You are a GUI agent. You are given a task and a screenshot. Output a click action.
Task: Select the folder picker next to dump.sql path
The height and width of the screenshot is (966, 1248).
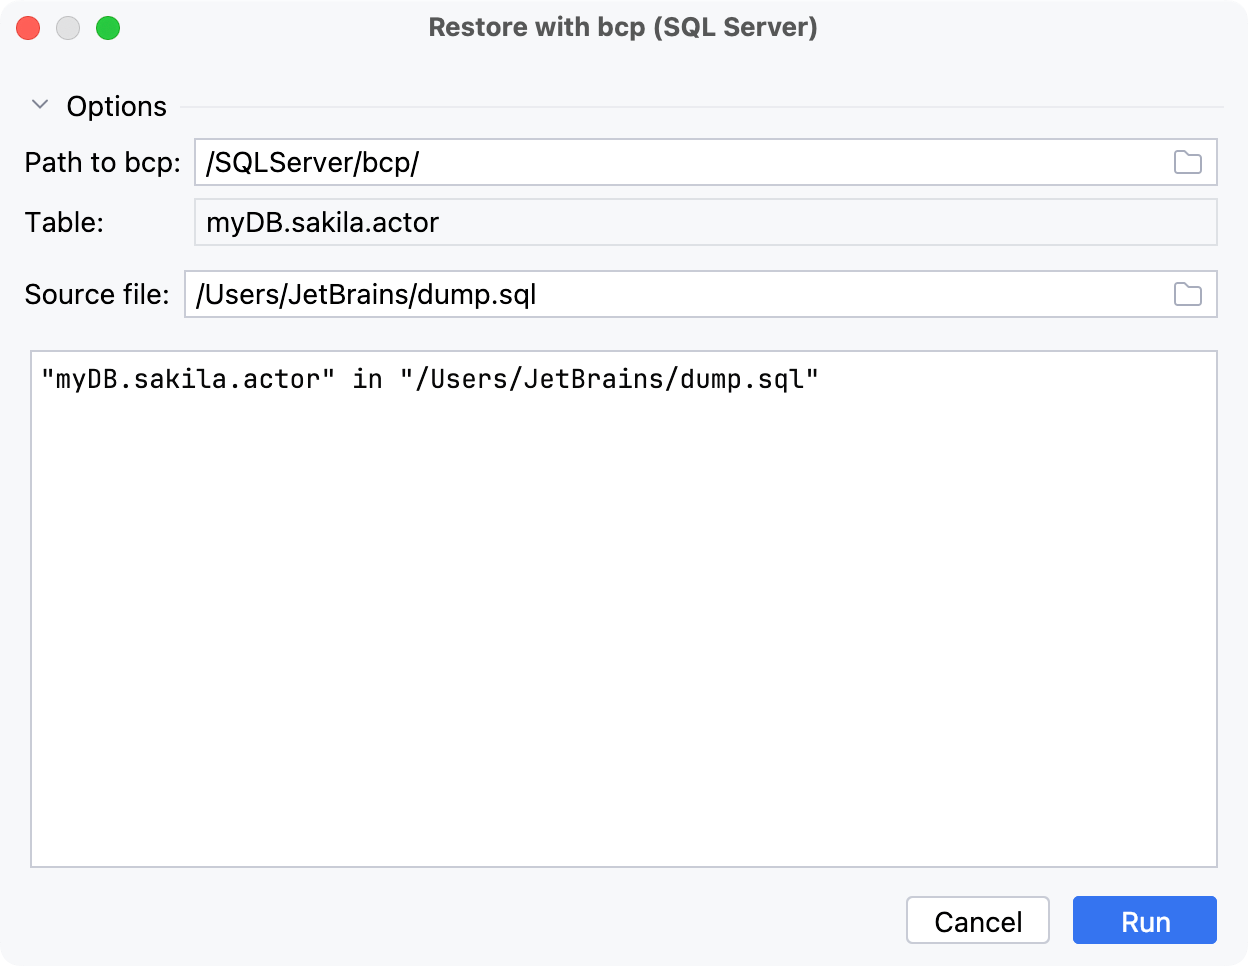coord(1187,294)
